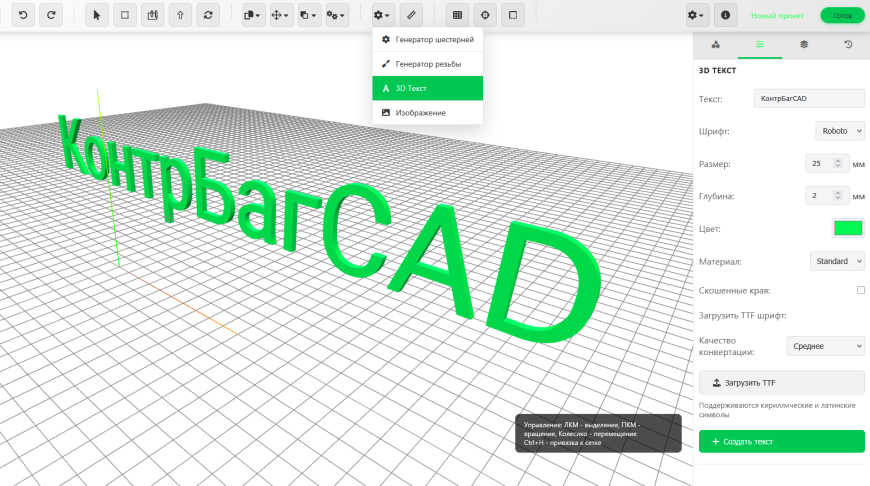Screen dimensions: 870x486
Task: Select the cursor pointer tool
Action: point(97,15)
